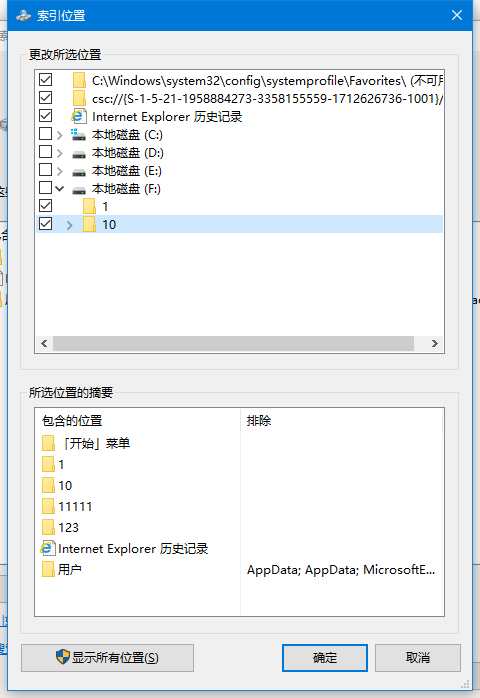Click the Internet Explorer history icon in tree

click(x=78, y=117)
